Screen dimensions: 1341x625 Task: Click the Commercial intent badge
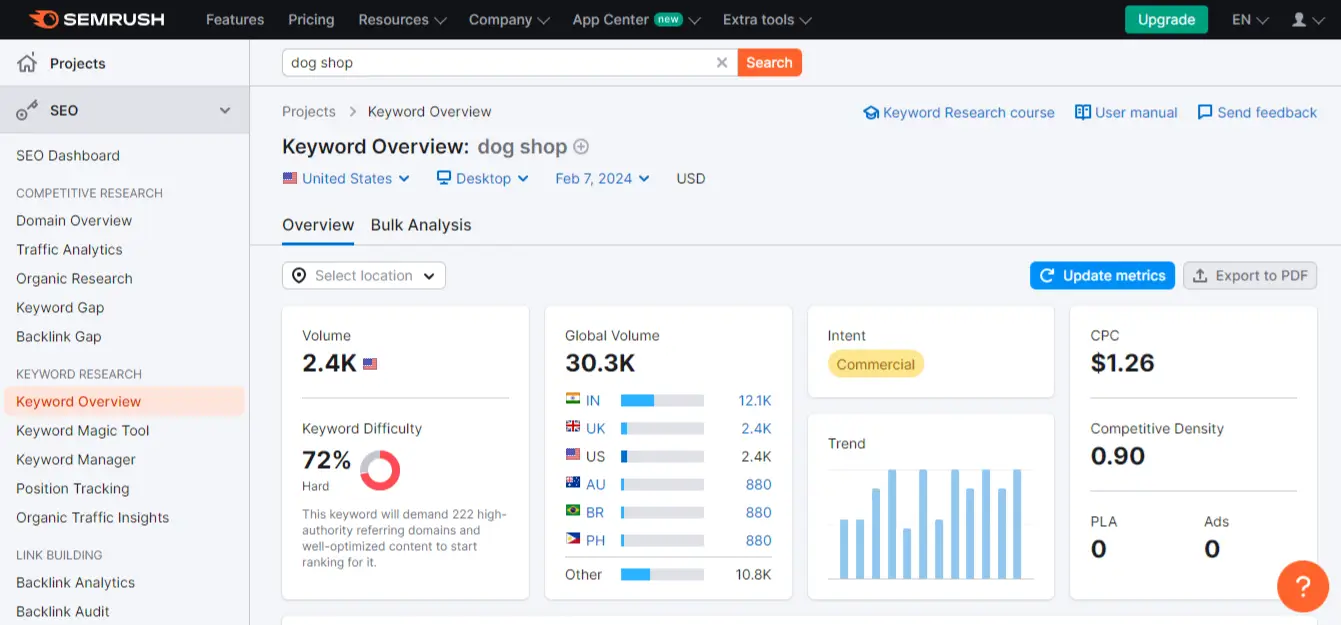876,364
